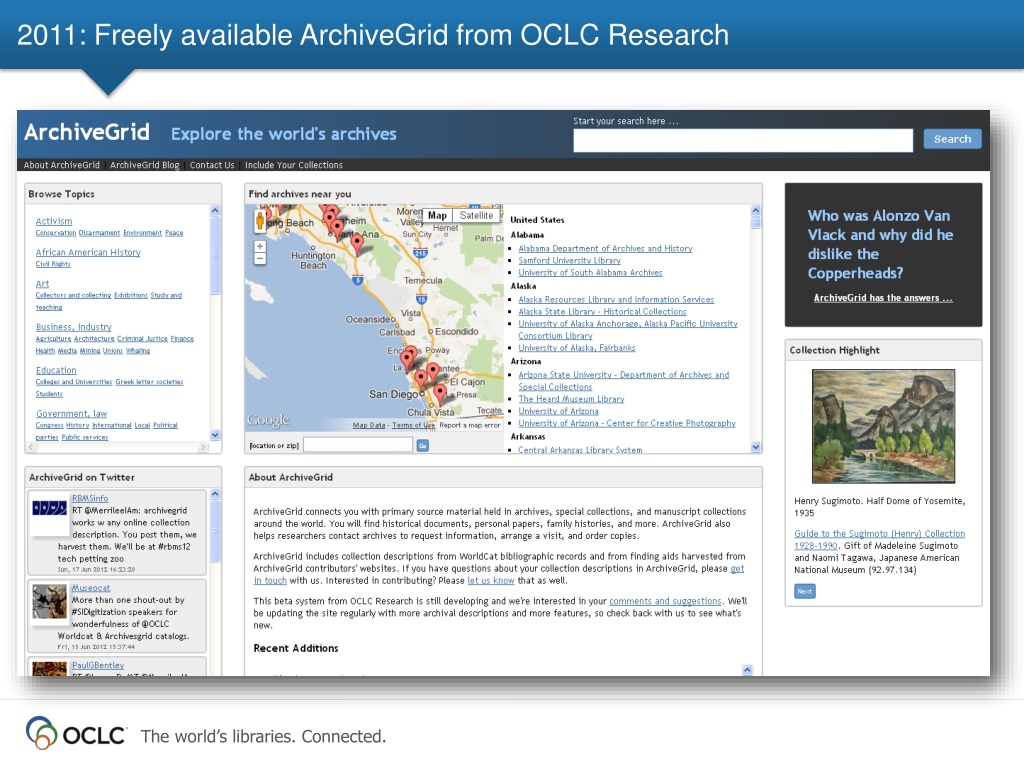This screenshot has height=768, width=1024.
Task: Click the comments and suggestions link
Action: pos(665,601)
